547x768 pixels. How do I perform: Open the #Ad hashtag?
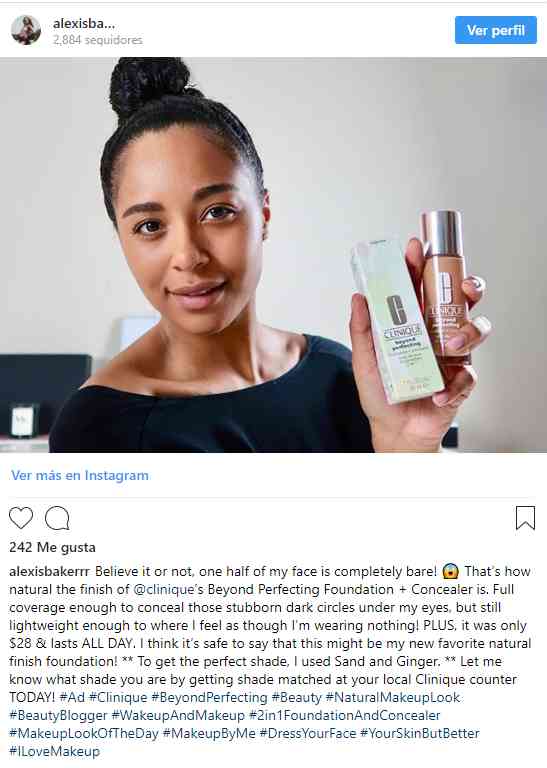click(x=72, y=697)
